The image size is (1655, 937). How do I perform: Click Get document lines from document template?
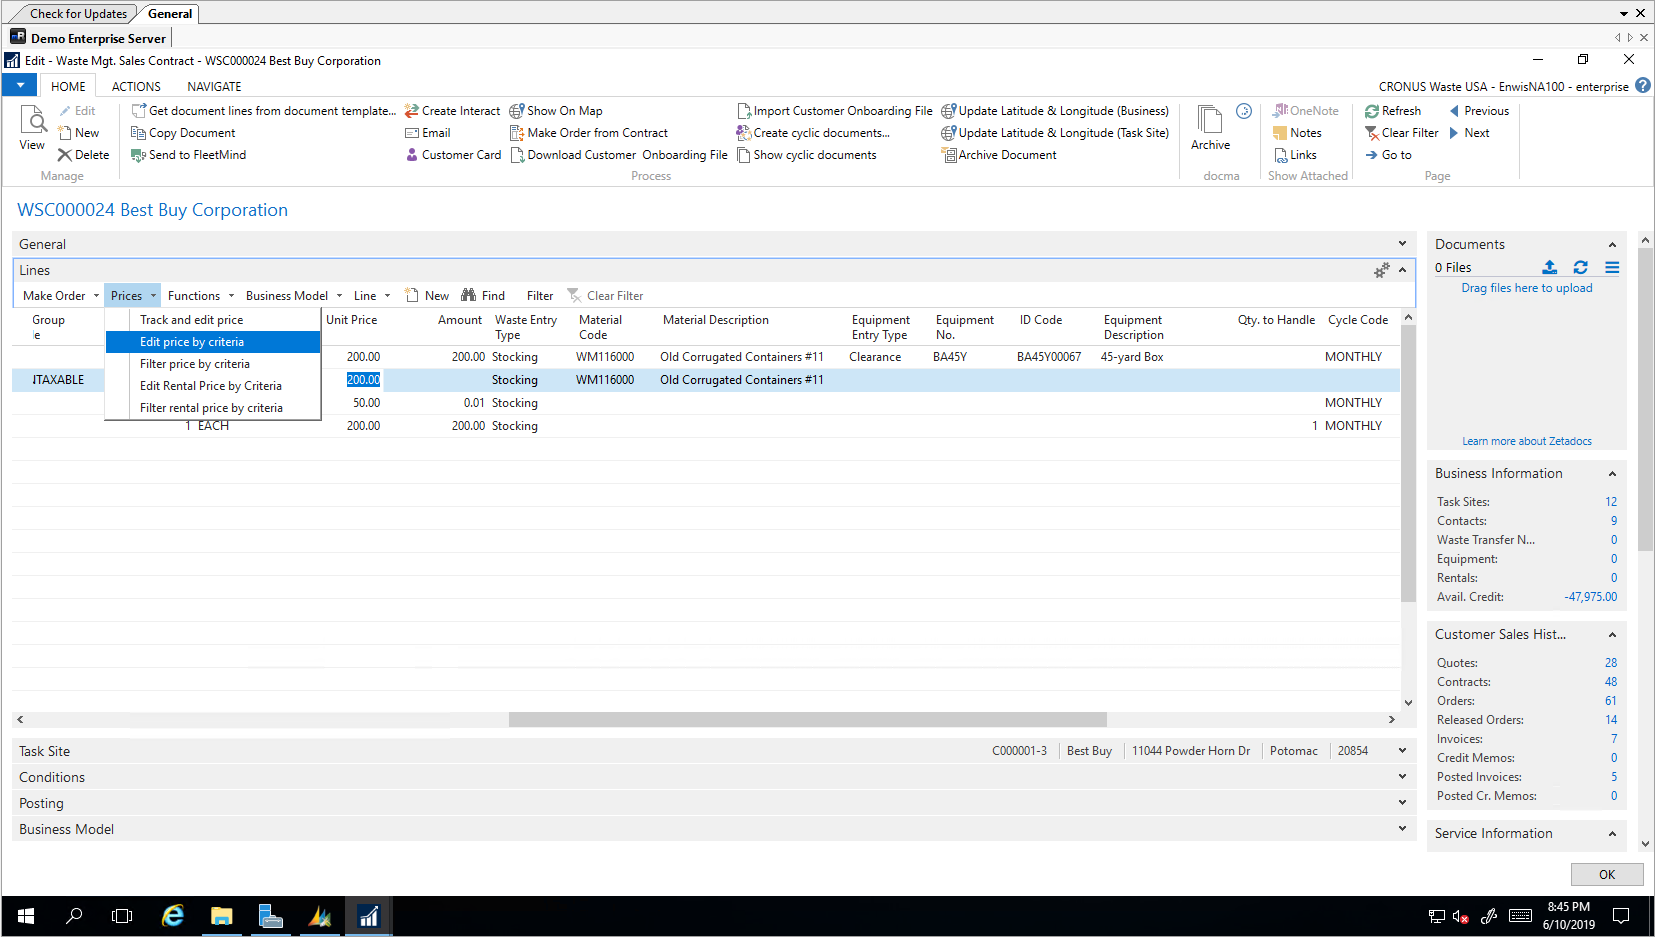pyautogui.click(x=264, y=111)
